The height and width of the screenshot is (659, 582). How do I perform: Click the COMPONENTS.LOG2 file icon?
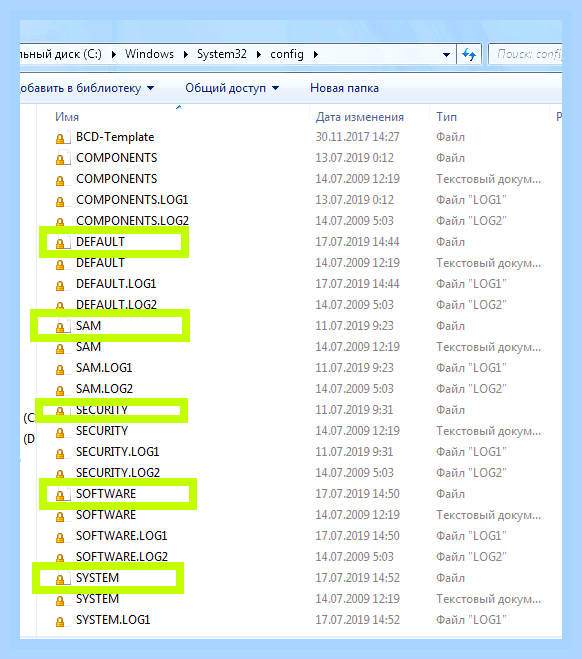61,221
